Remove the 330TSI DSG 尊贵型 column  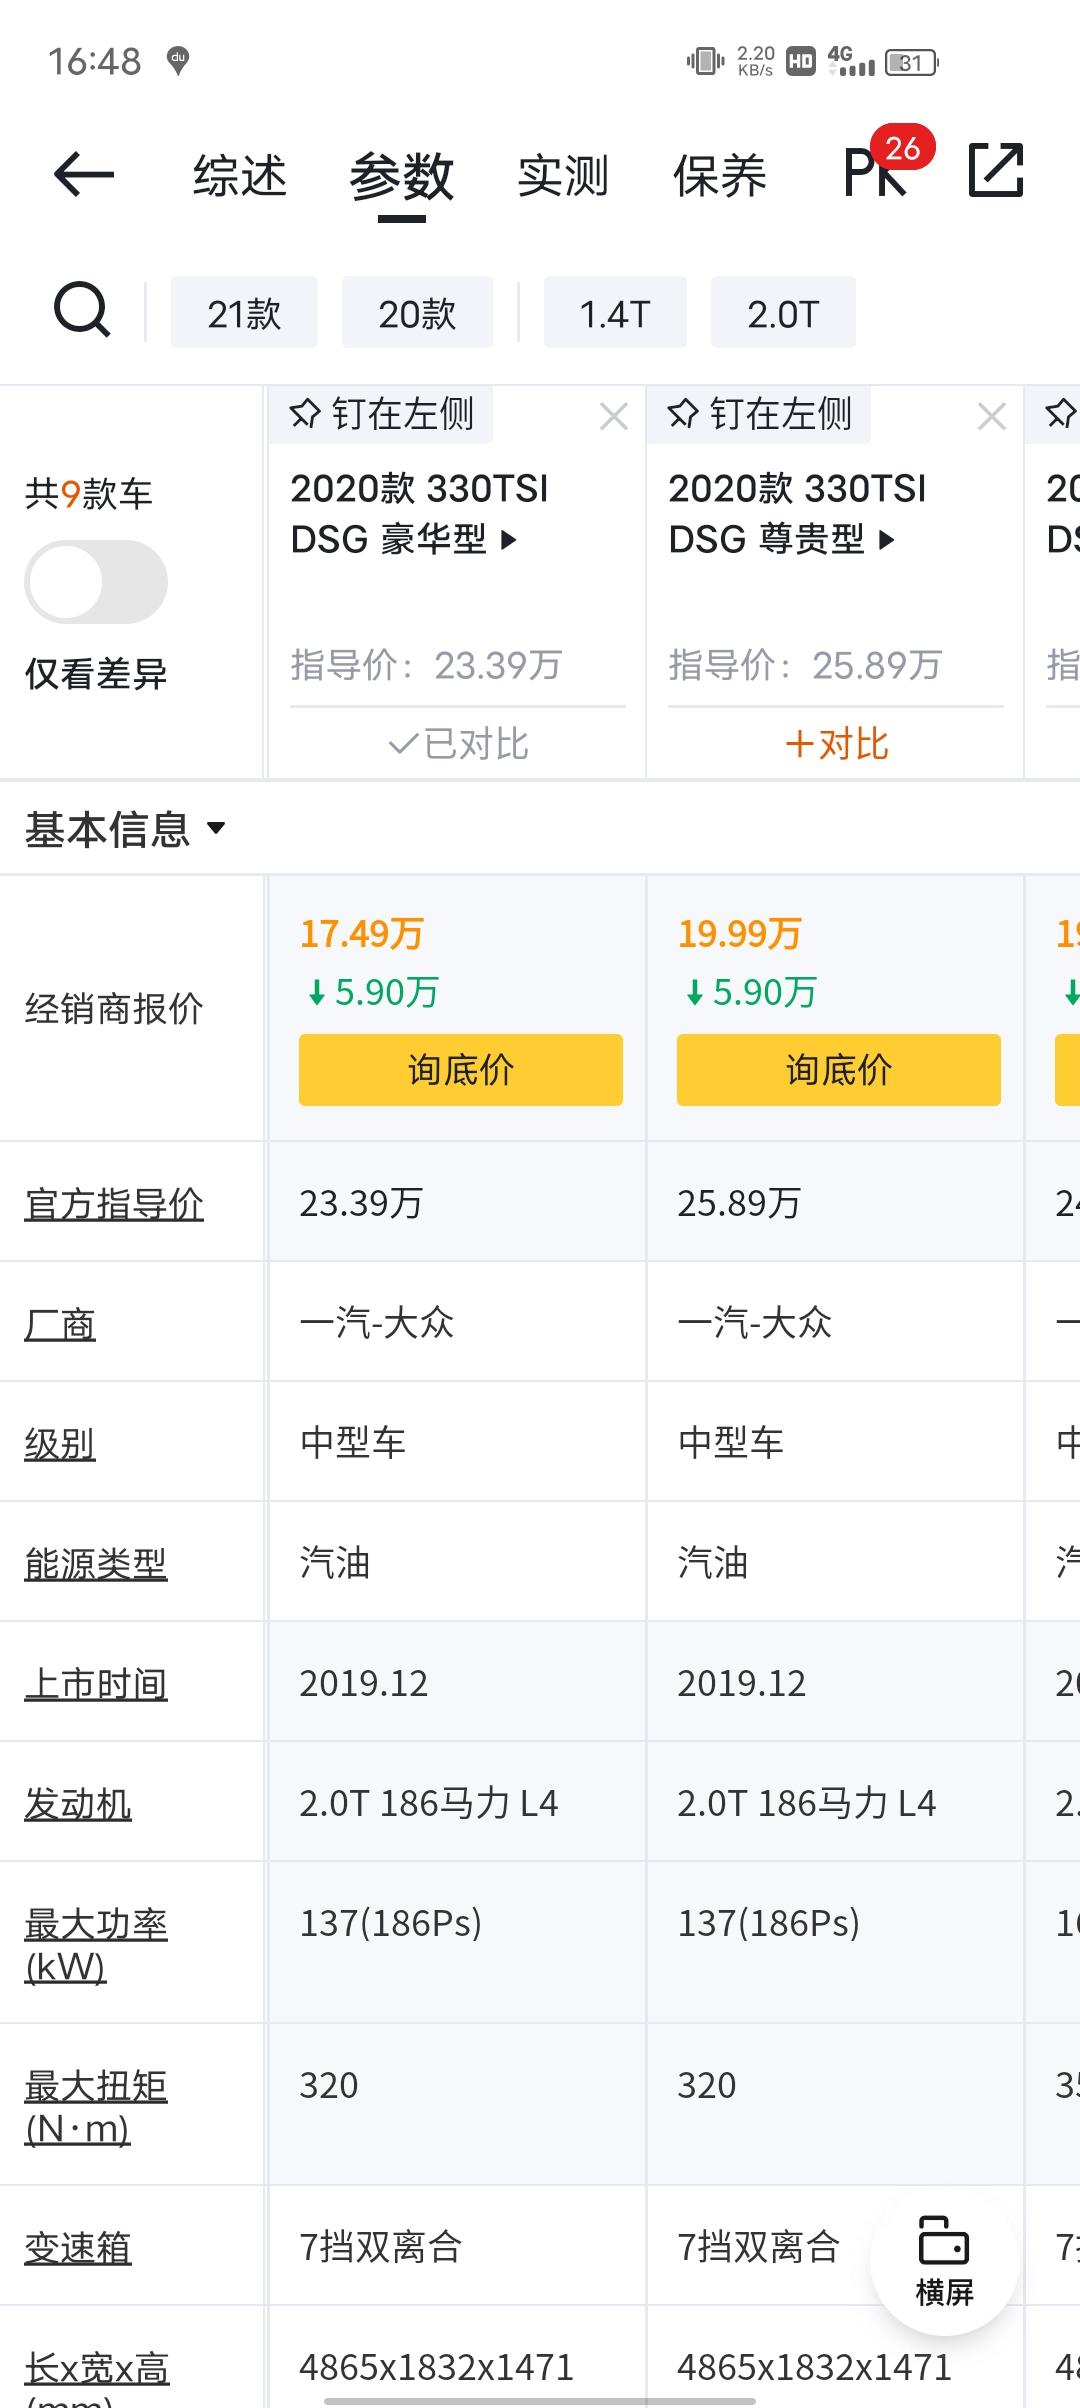tap(991, 416)
